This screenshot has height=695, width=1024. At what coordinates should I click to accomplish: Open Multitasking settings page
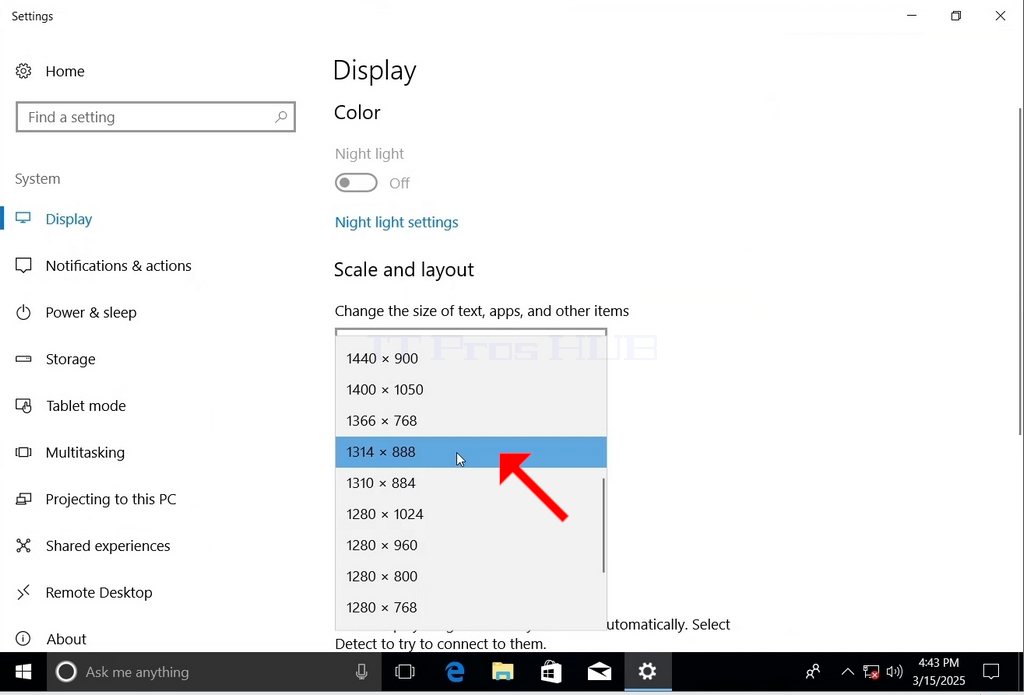(x=85, y=453)
